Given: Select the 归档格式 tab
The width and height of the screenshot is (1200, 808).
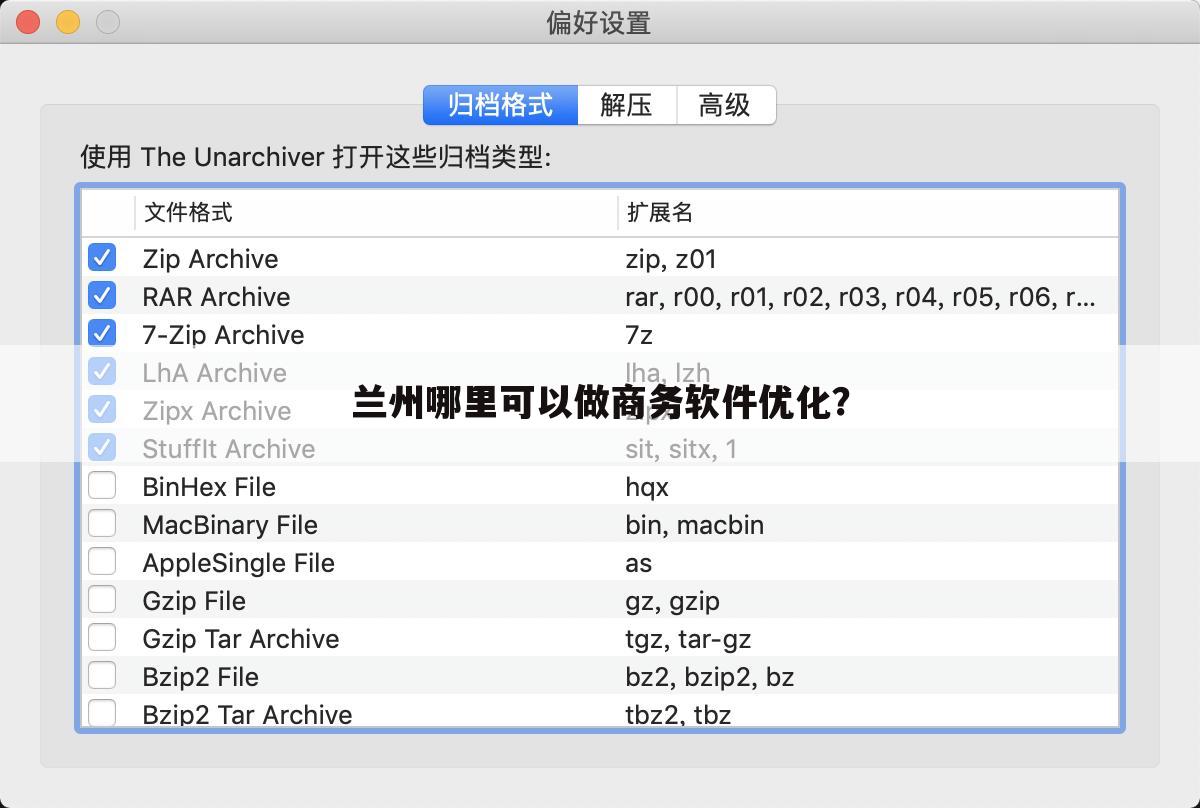Looking at the screenshot, I should tap(501, 105).
